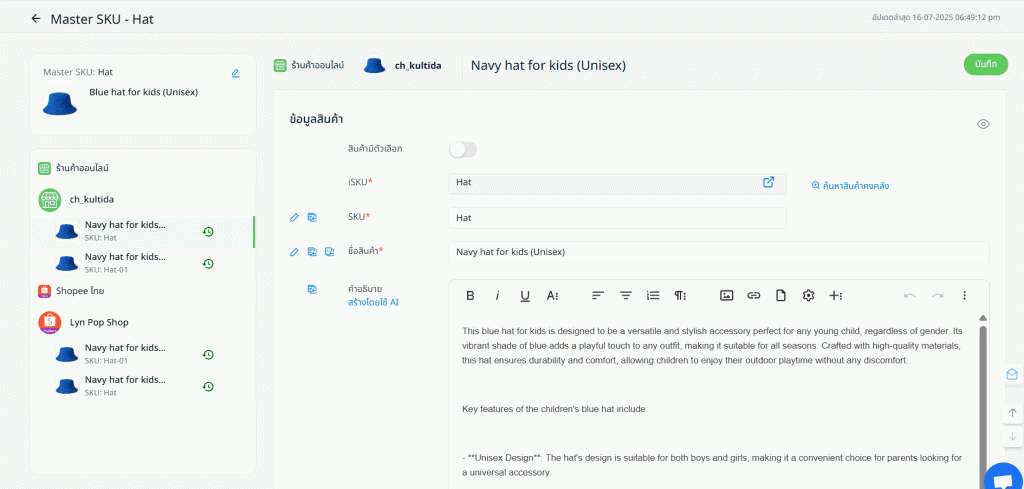Toggle the product variants switch
Image resolution: width=1024 pixels, height=489 pixels.
coord(463,149)
